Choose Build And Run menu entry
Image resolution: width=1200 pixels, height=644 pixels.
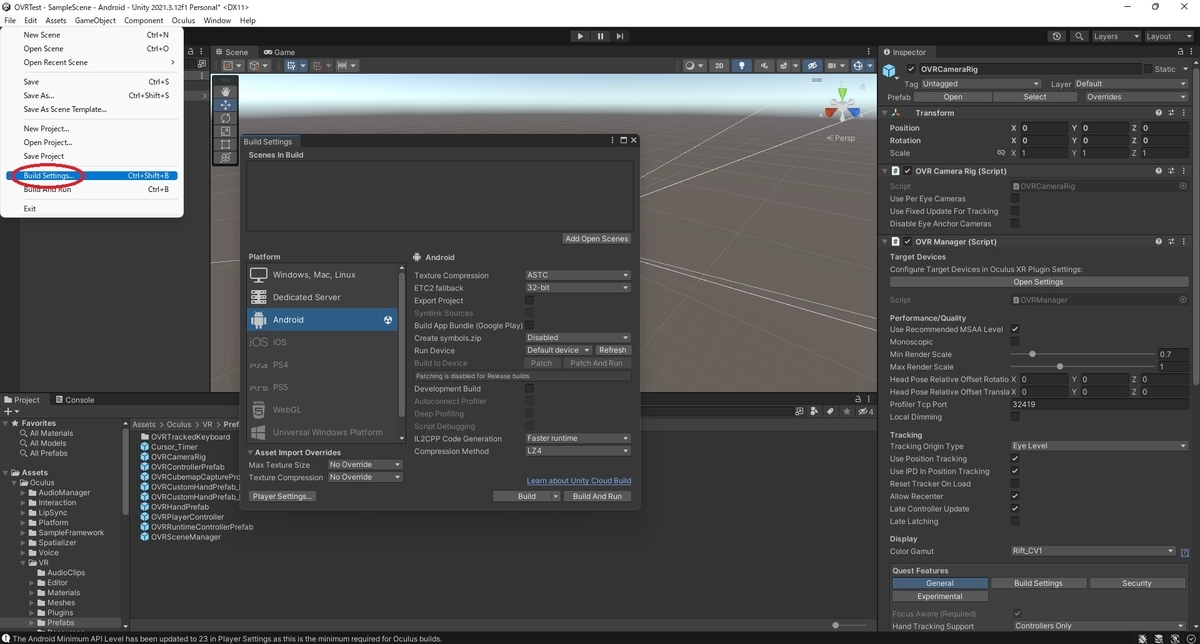pyautogui.click(x=92, y=189)
